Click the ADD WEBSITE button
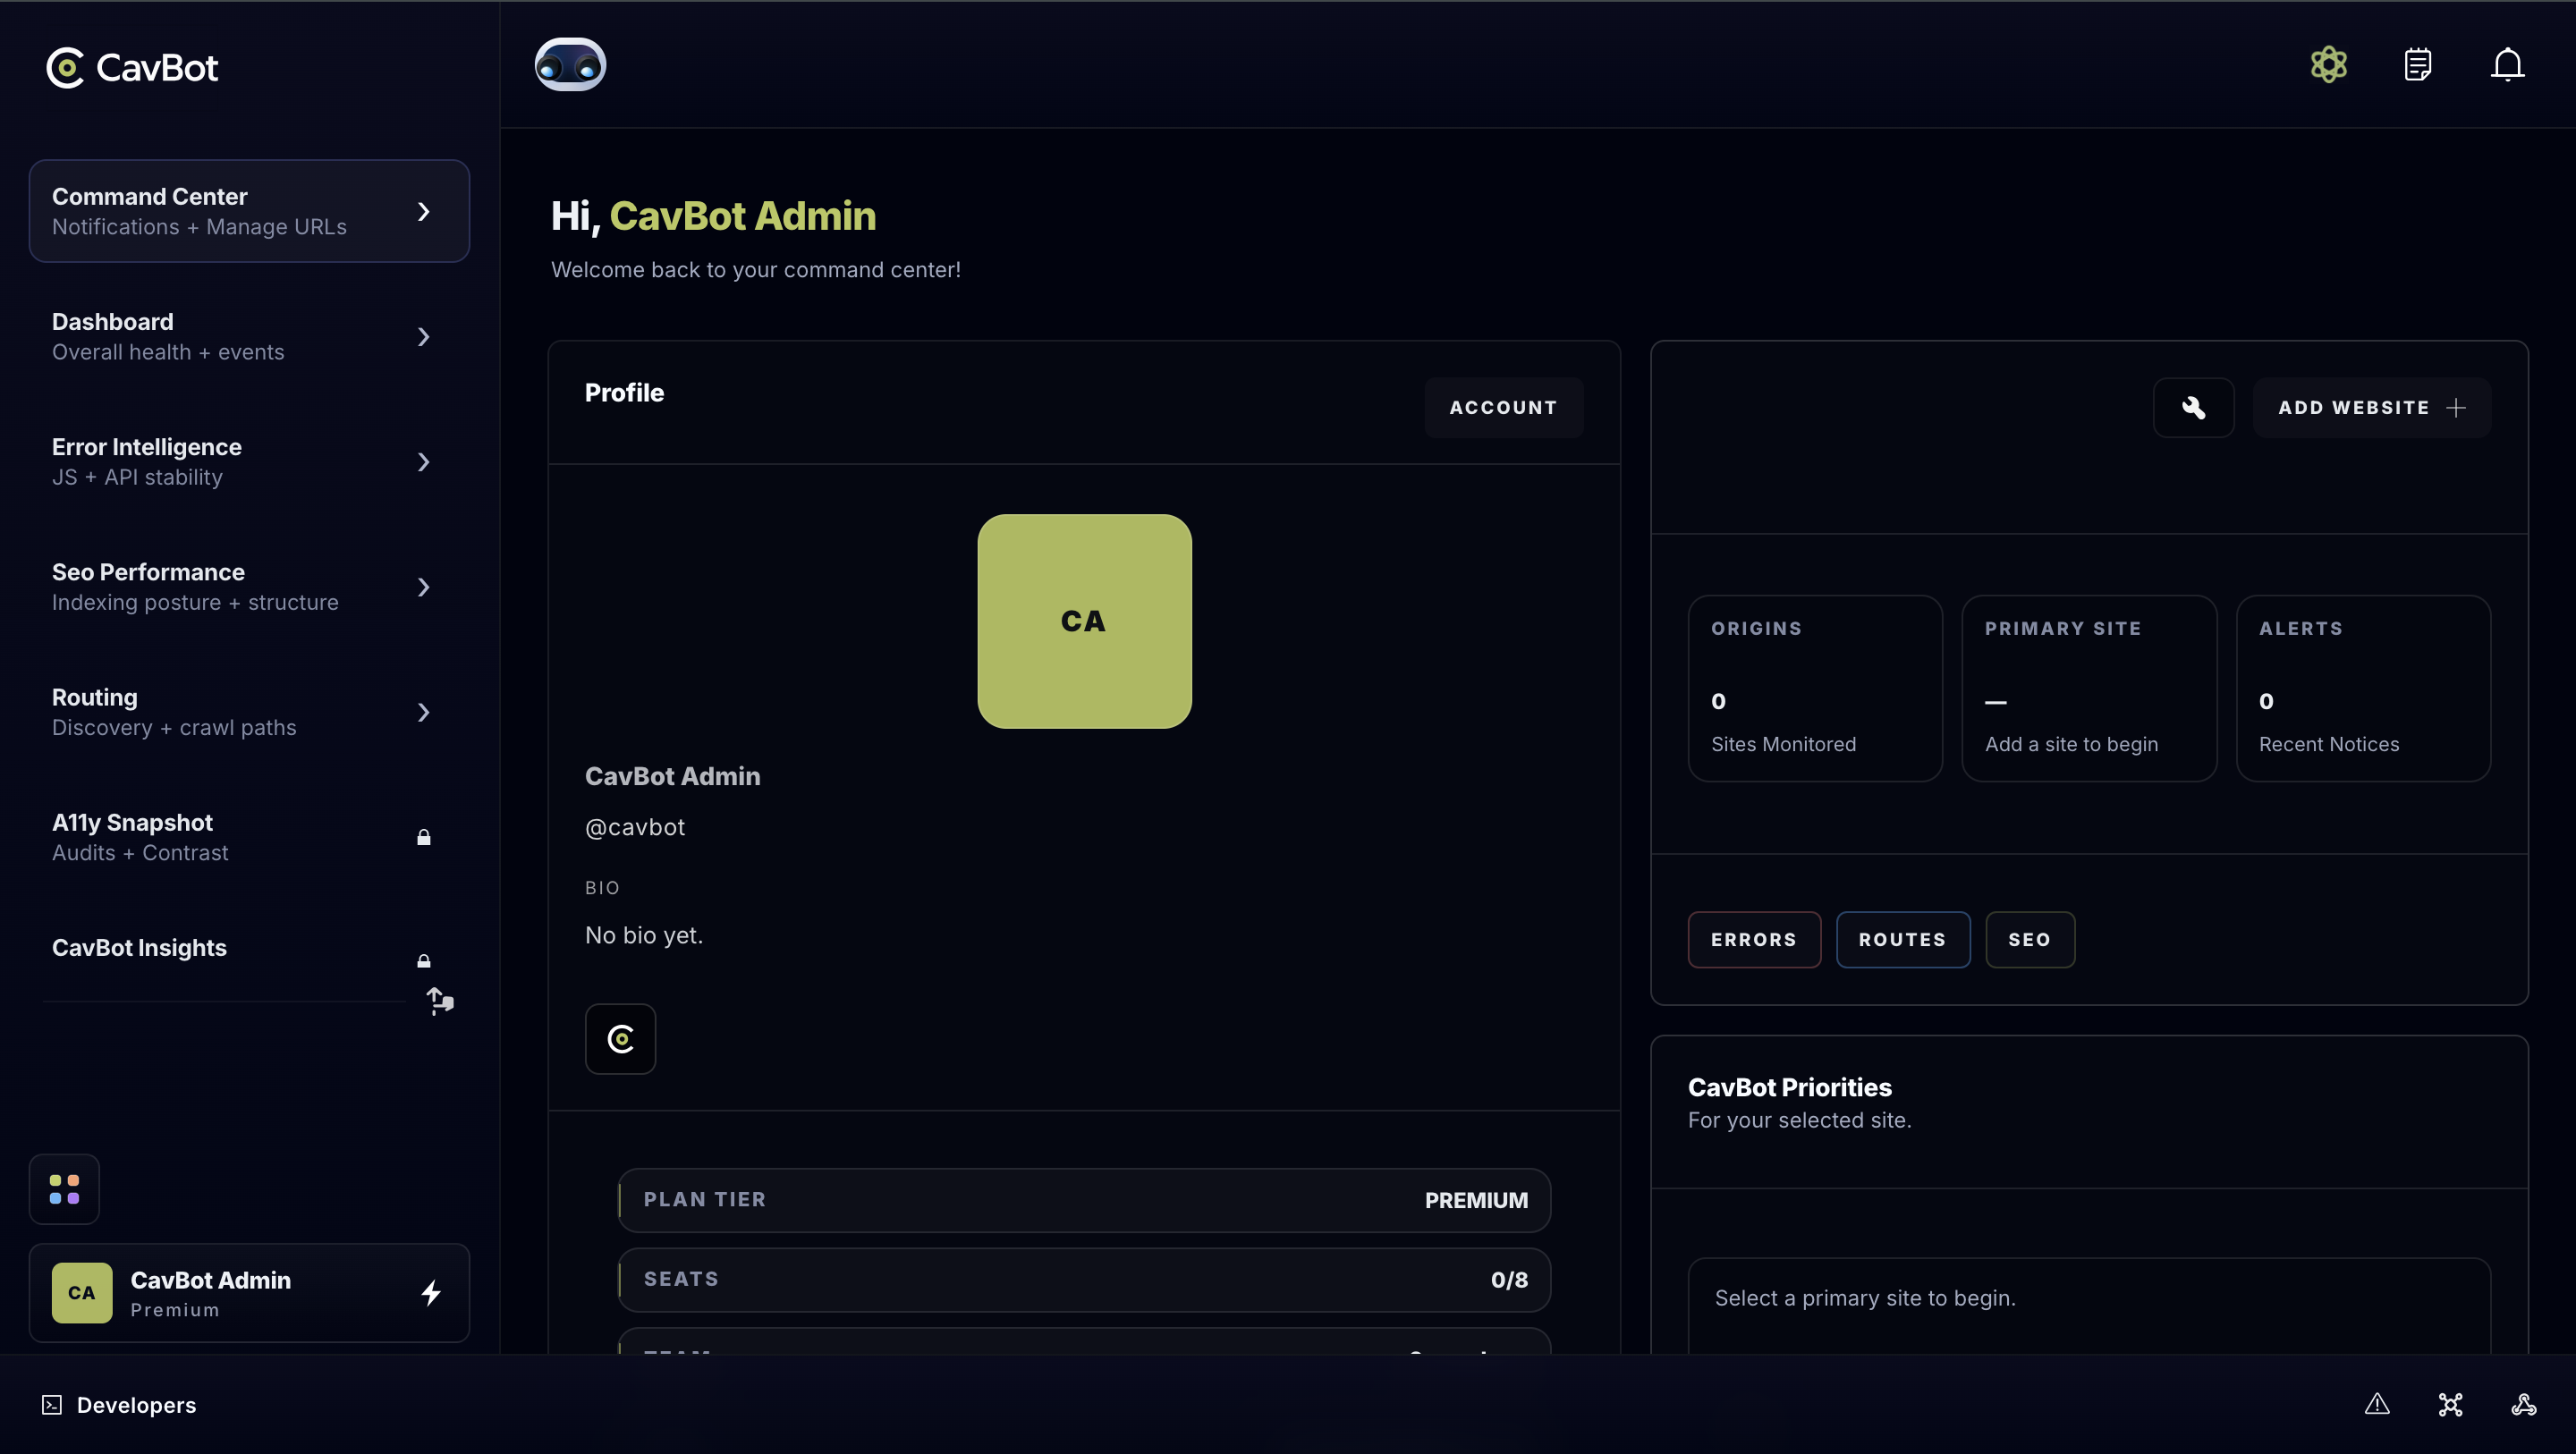This screenshot has height=1454, width=2576. pos(2371,407)
